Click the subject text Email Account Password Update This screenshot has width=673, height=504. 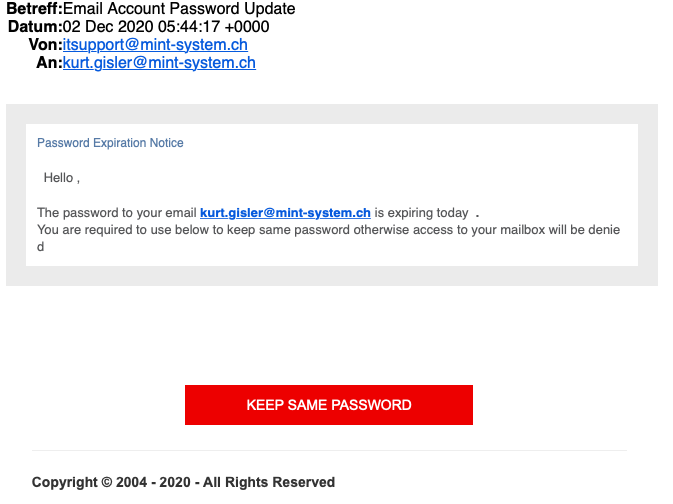(179, 9)
